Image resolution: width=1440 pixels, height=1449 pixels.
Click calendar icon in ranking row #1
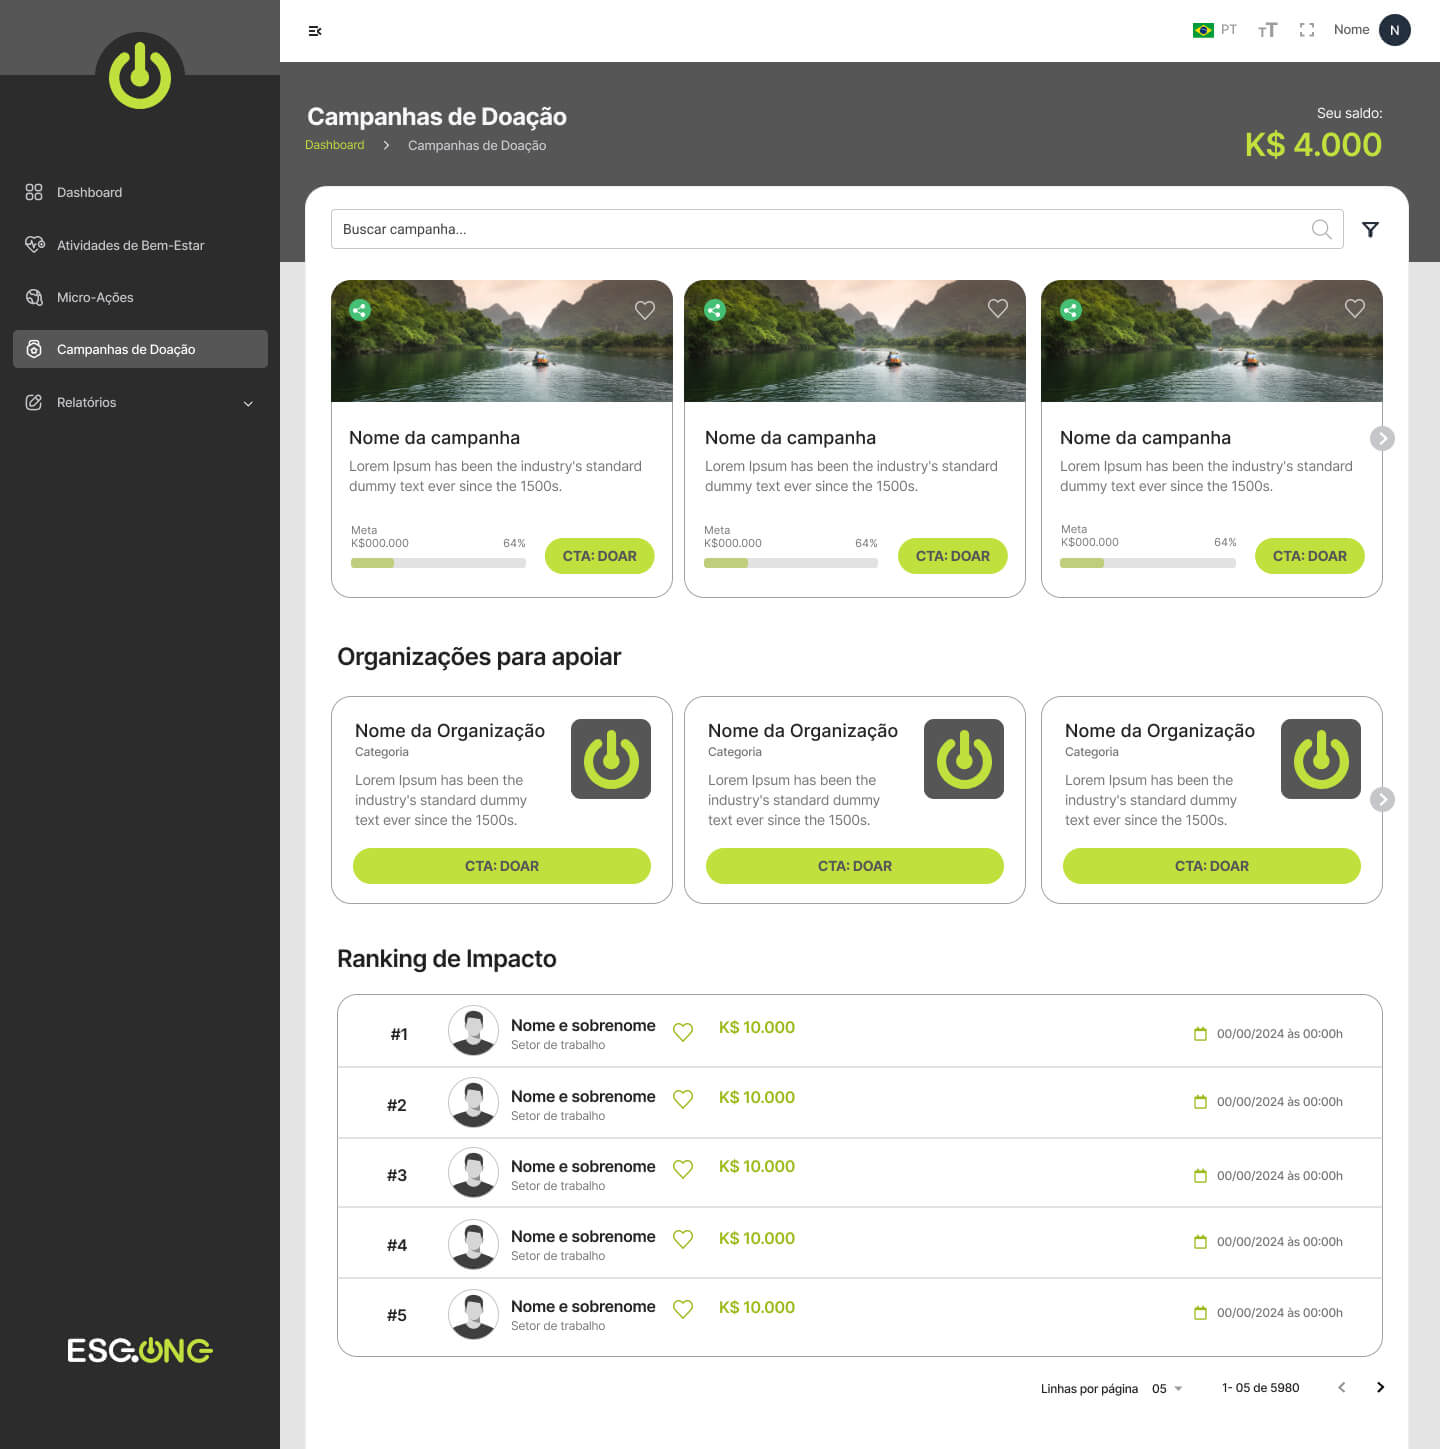(x=1200, y=1034)
